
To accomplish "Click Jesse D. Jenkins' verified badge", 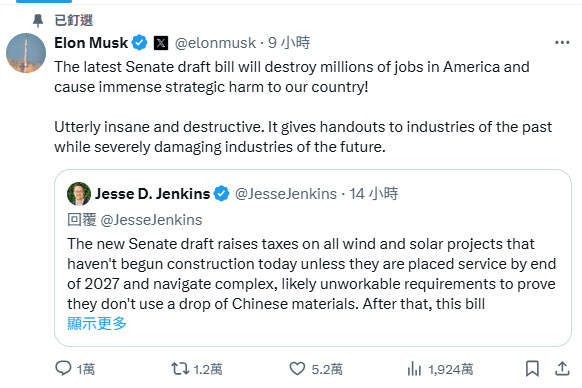I will click(x=222, y=194).
